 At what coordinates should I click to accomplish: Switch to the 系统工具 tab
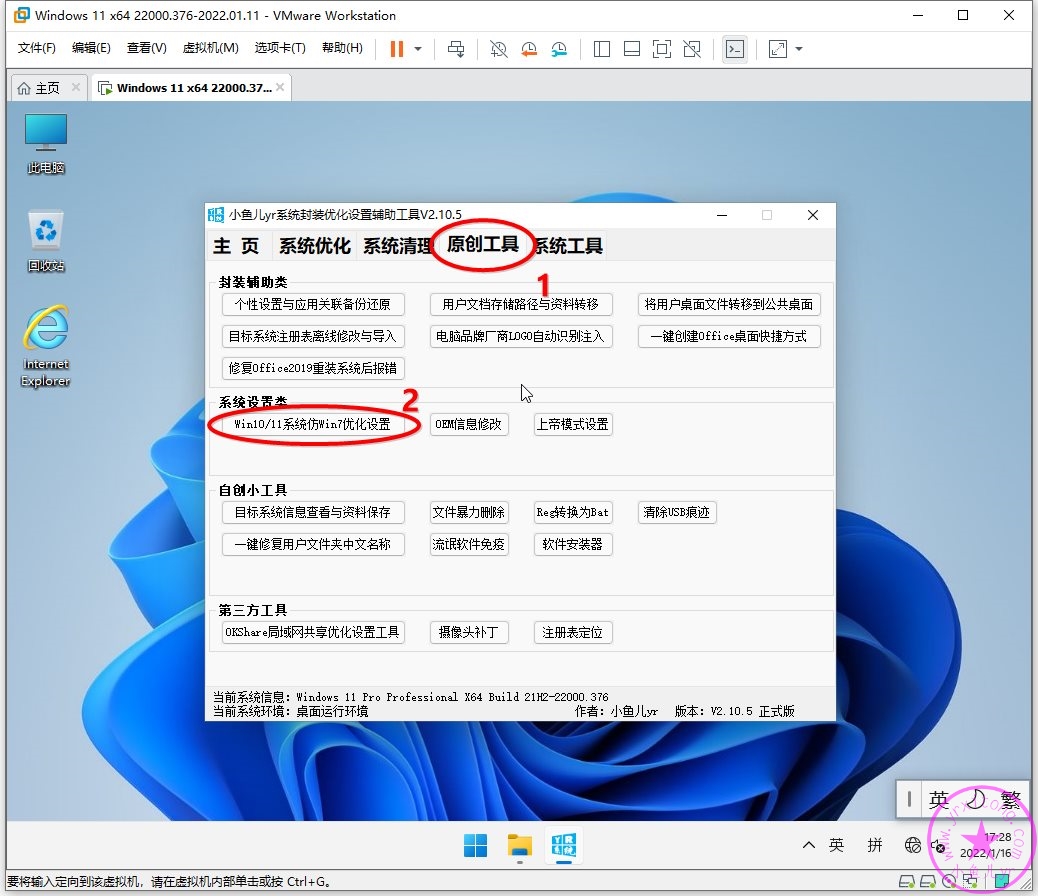point(569,246)
